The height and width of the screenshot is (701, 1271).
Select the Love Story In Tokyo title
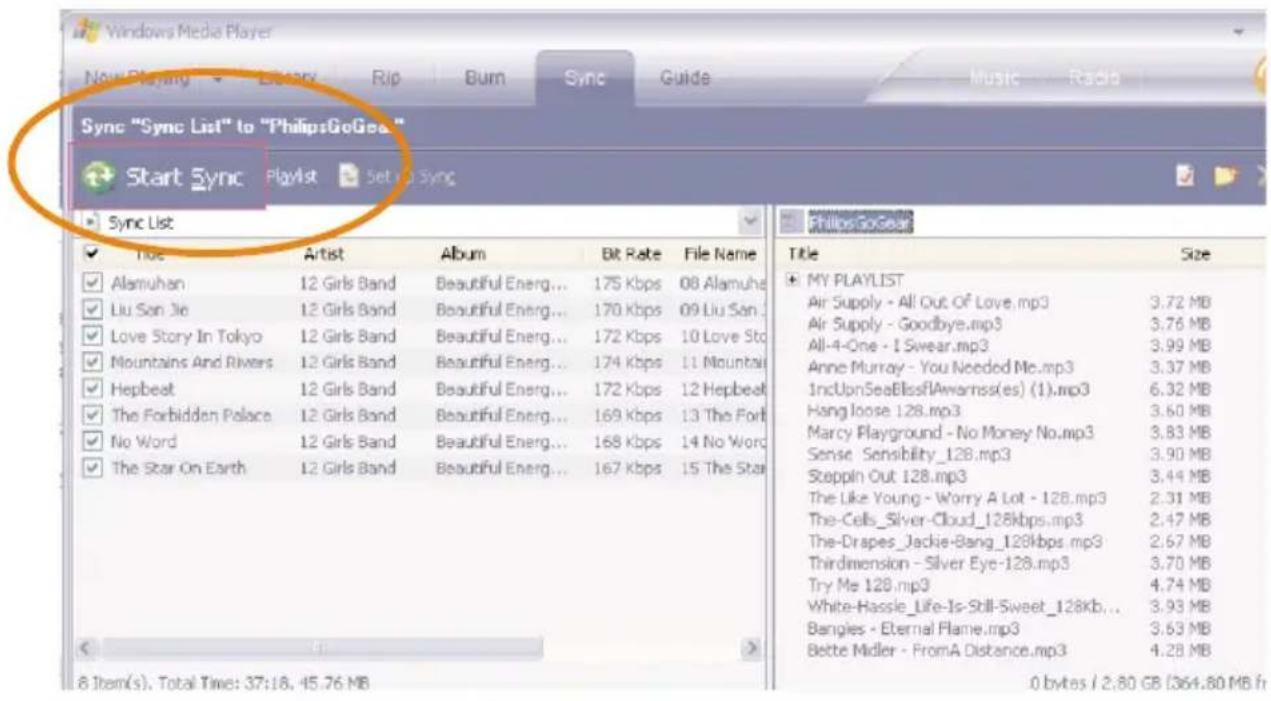pos(186,336)
